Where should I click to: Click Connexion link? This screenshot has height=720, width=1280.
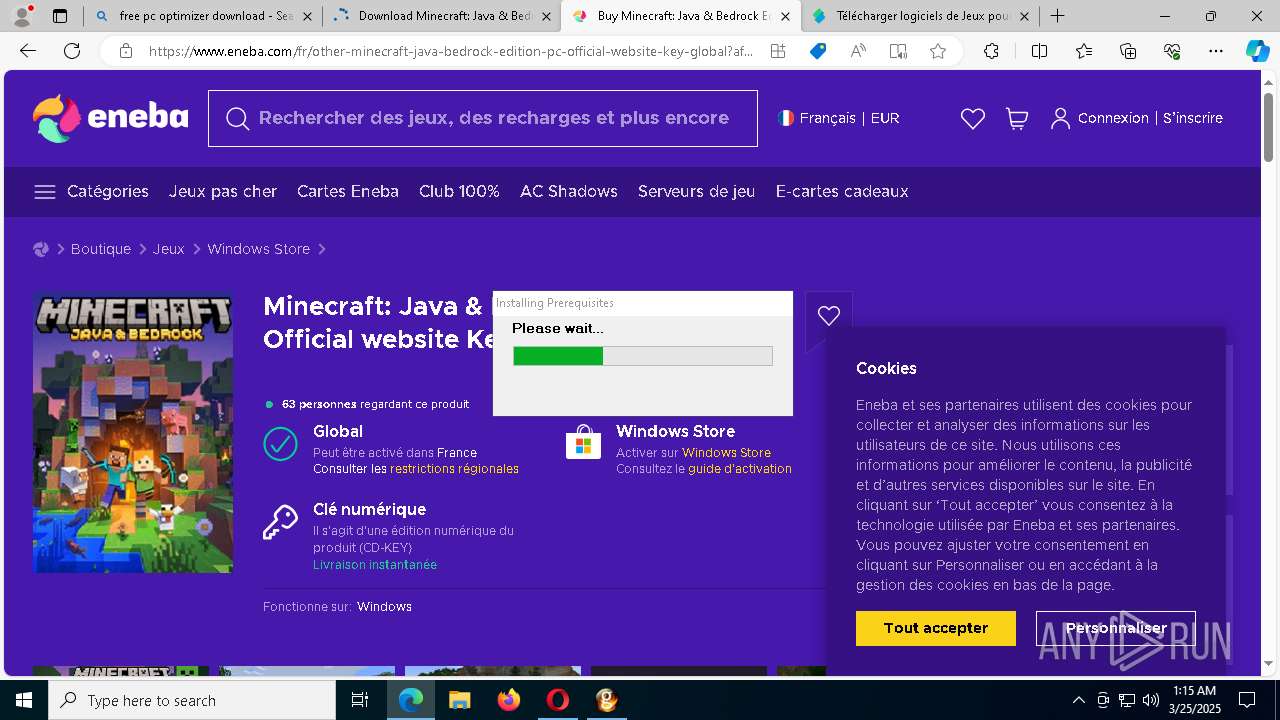[x=1113, y=118]
